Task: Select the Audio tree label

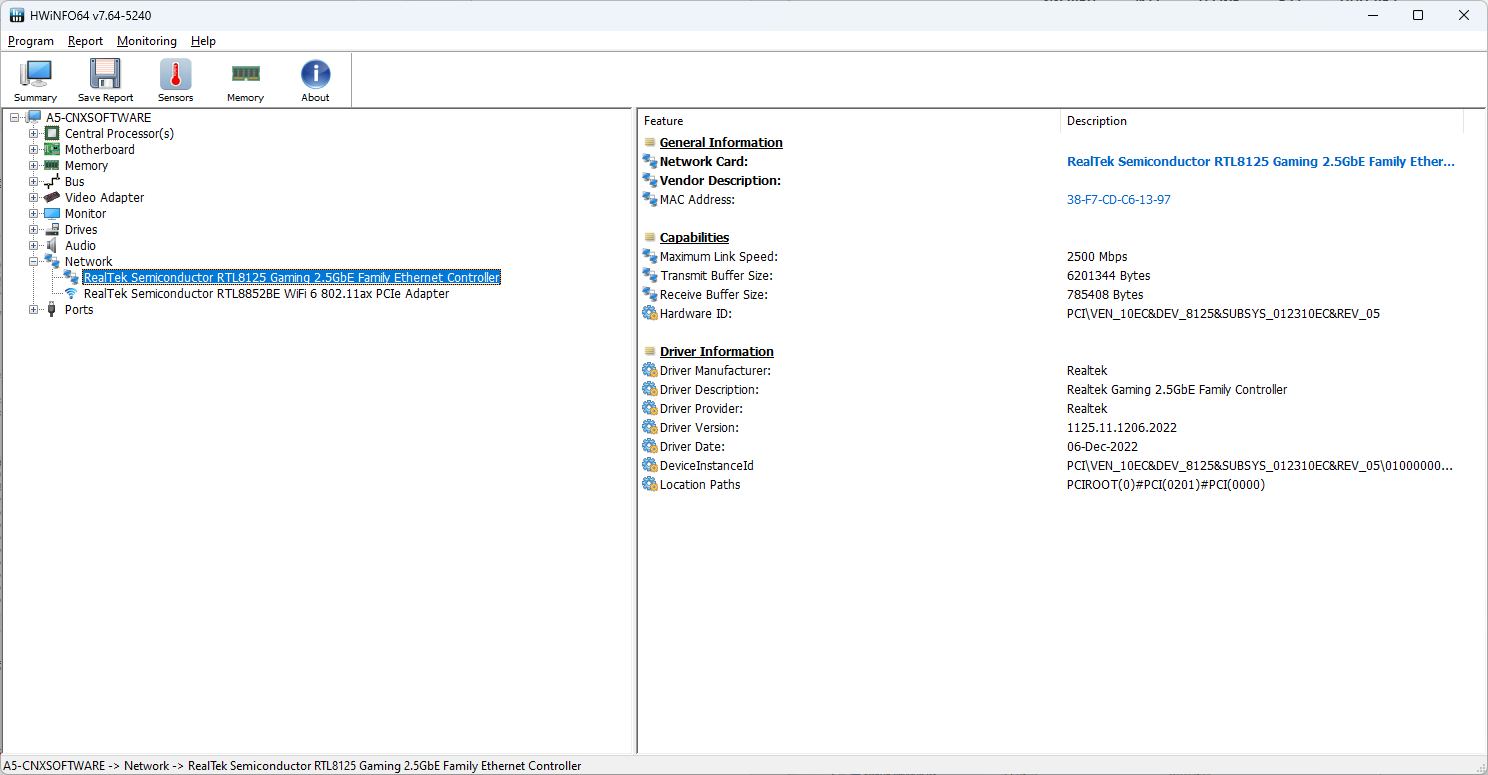Action: tap(80, 245)
